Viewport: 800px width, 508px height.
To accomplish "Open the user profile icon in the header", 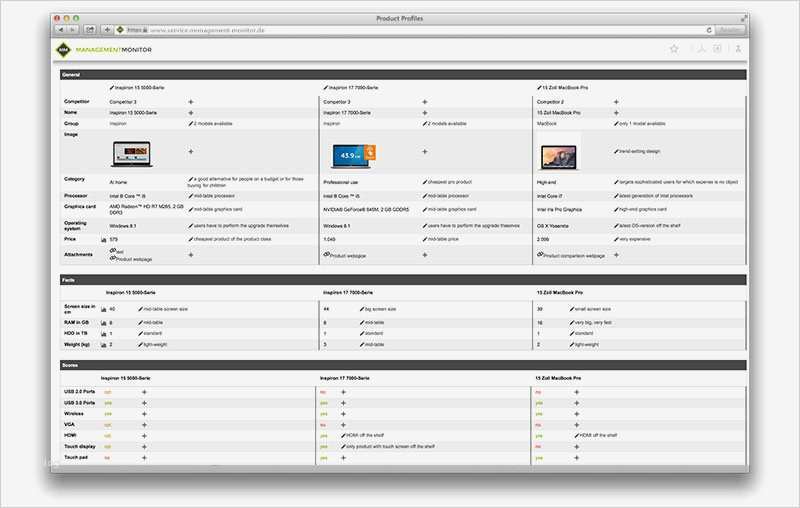I will pos(738,49).
